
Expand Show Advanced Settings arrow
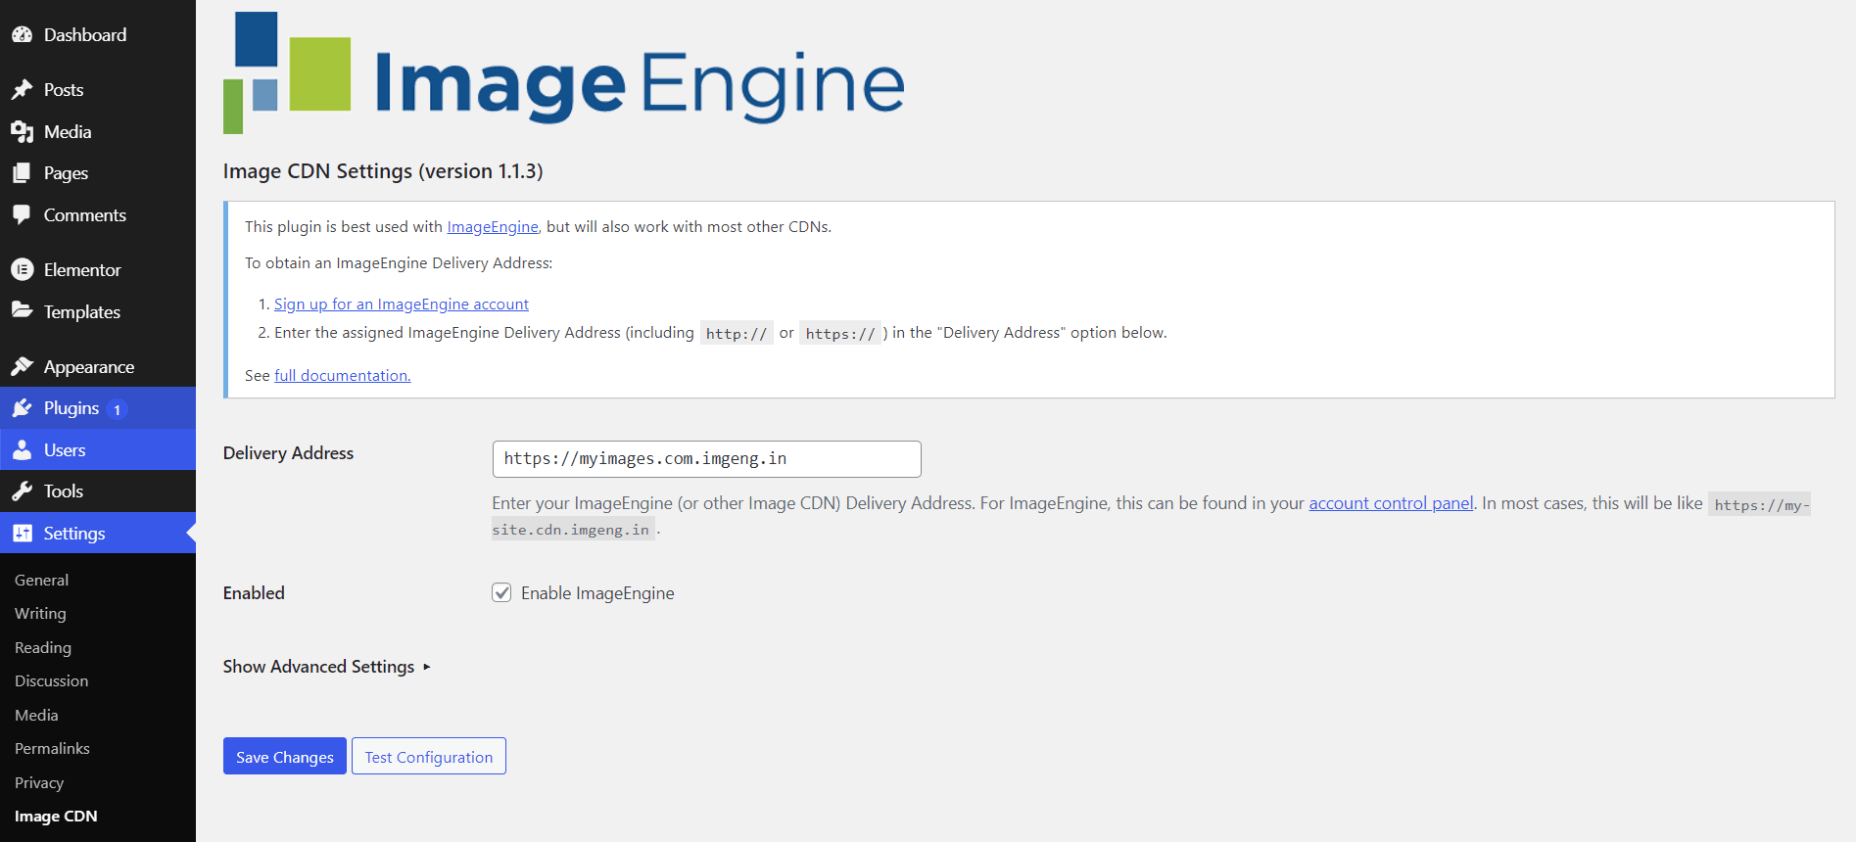[x=427, y=667]
